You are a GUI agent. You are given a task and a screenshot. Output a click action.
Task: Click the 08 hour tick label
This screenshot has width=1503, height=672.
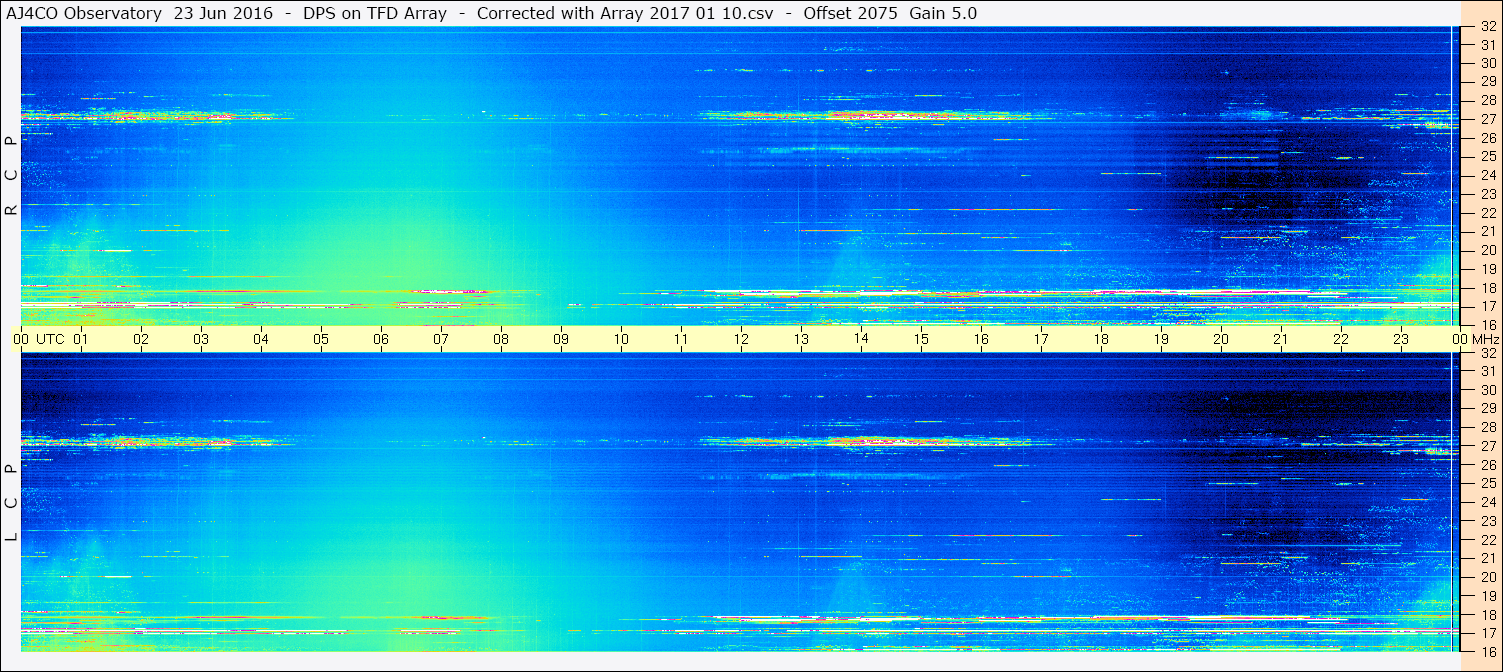(x=501, y=339)
